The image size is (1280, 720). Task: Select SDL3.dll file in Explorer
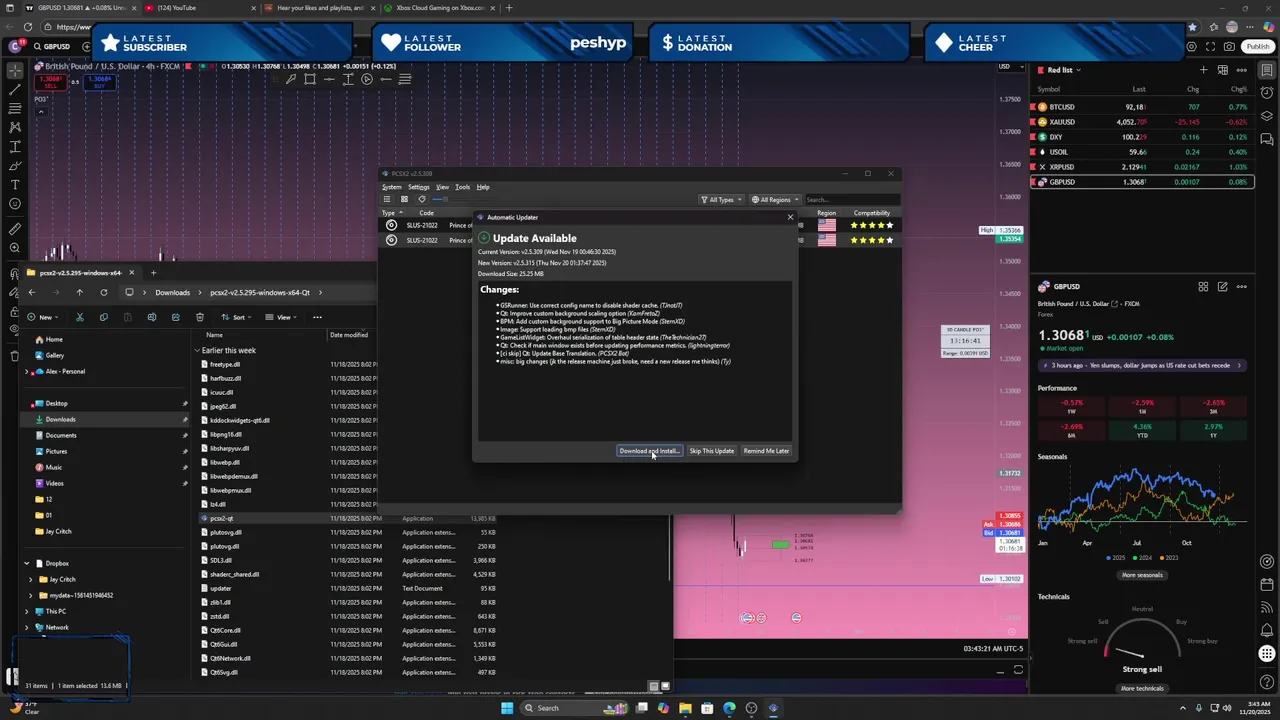click(220, 560)
